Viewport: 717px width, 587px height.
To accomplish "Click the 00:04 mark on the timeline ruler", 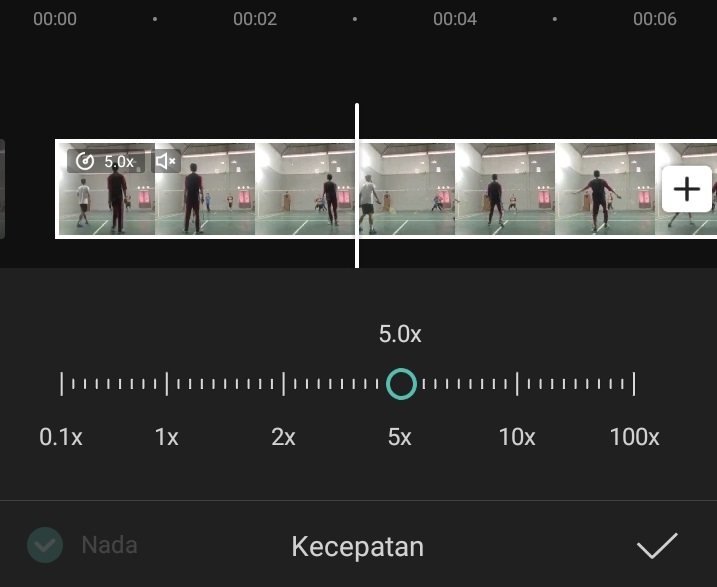I will pyautogui.click(x=455, y=19).
